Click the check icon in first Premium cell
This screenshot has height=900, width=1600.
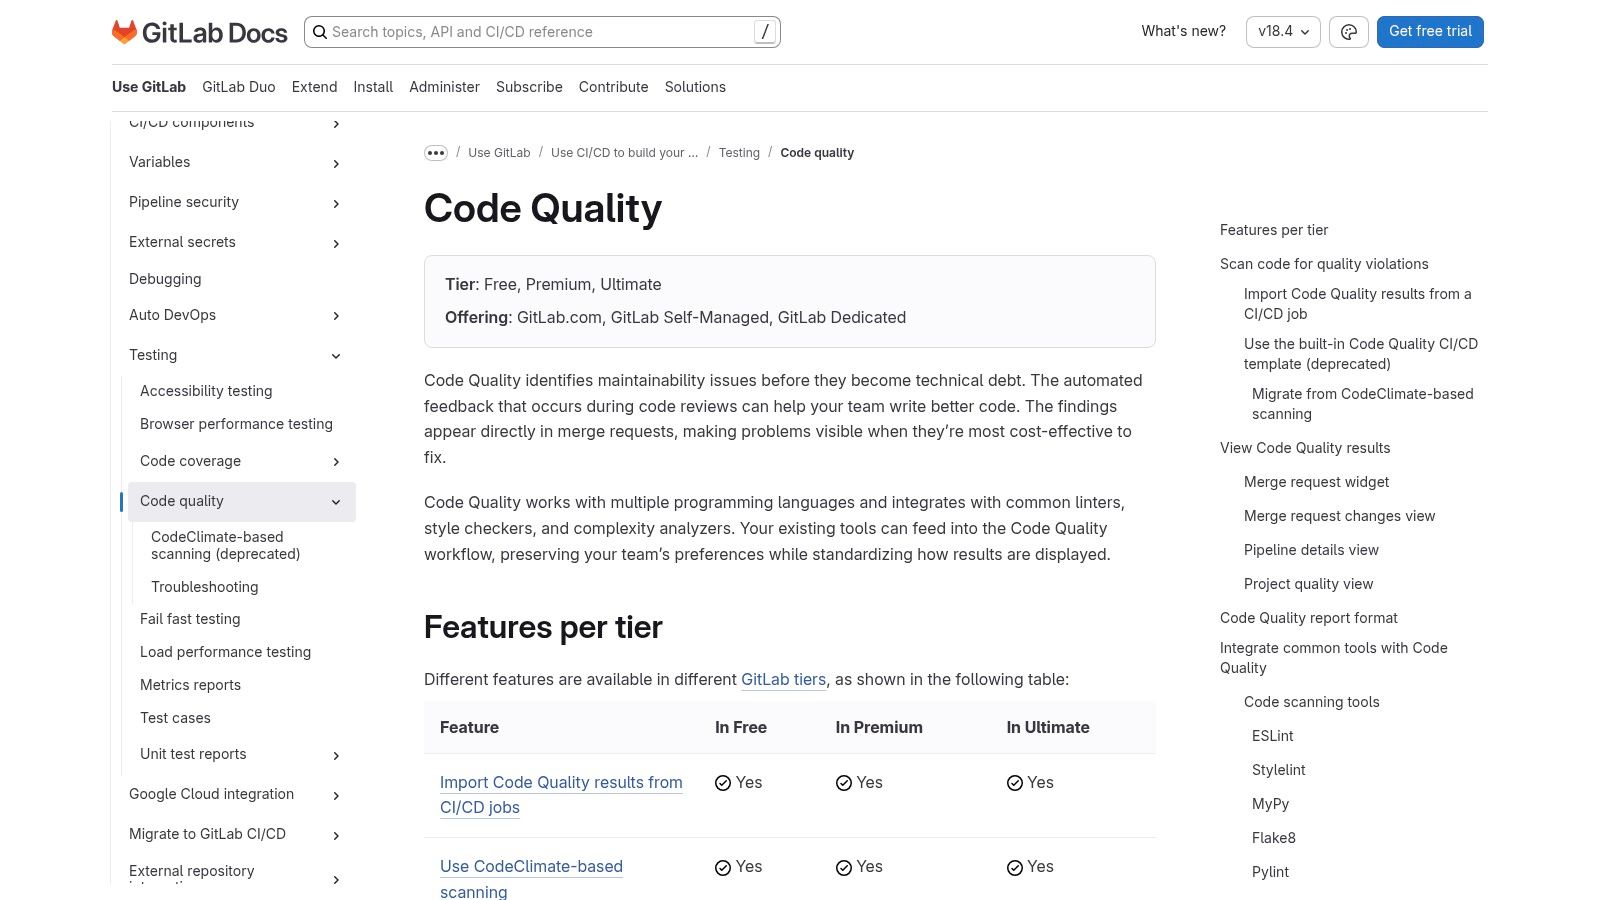coord(844,783)
